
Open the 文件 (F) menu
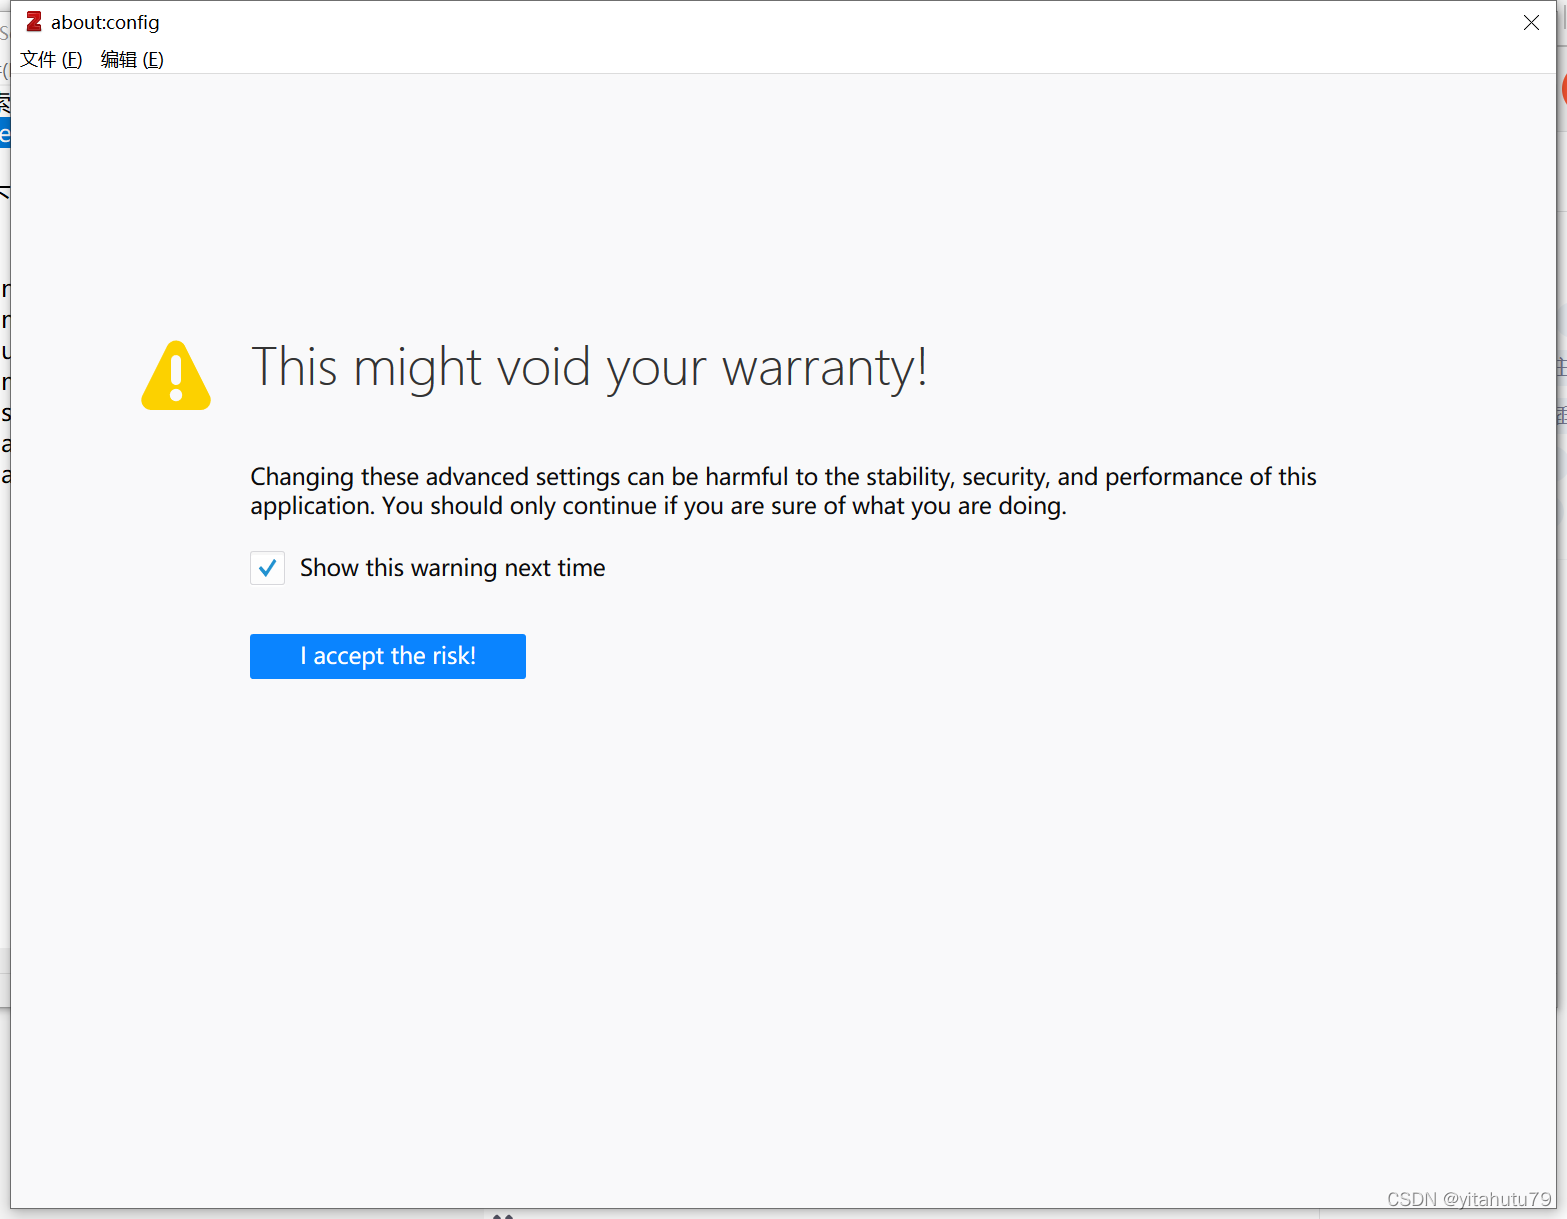point(51,60)
